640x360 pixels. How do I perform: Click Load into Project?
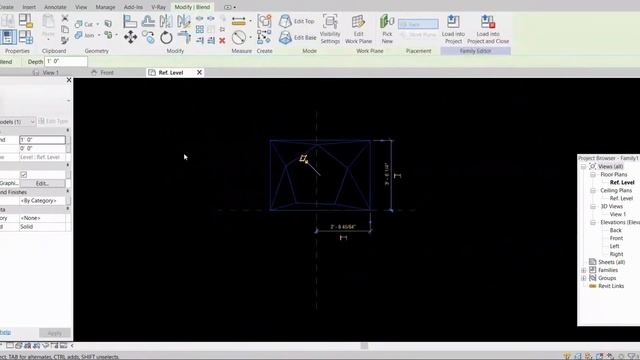tap(453, 29)
